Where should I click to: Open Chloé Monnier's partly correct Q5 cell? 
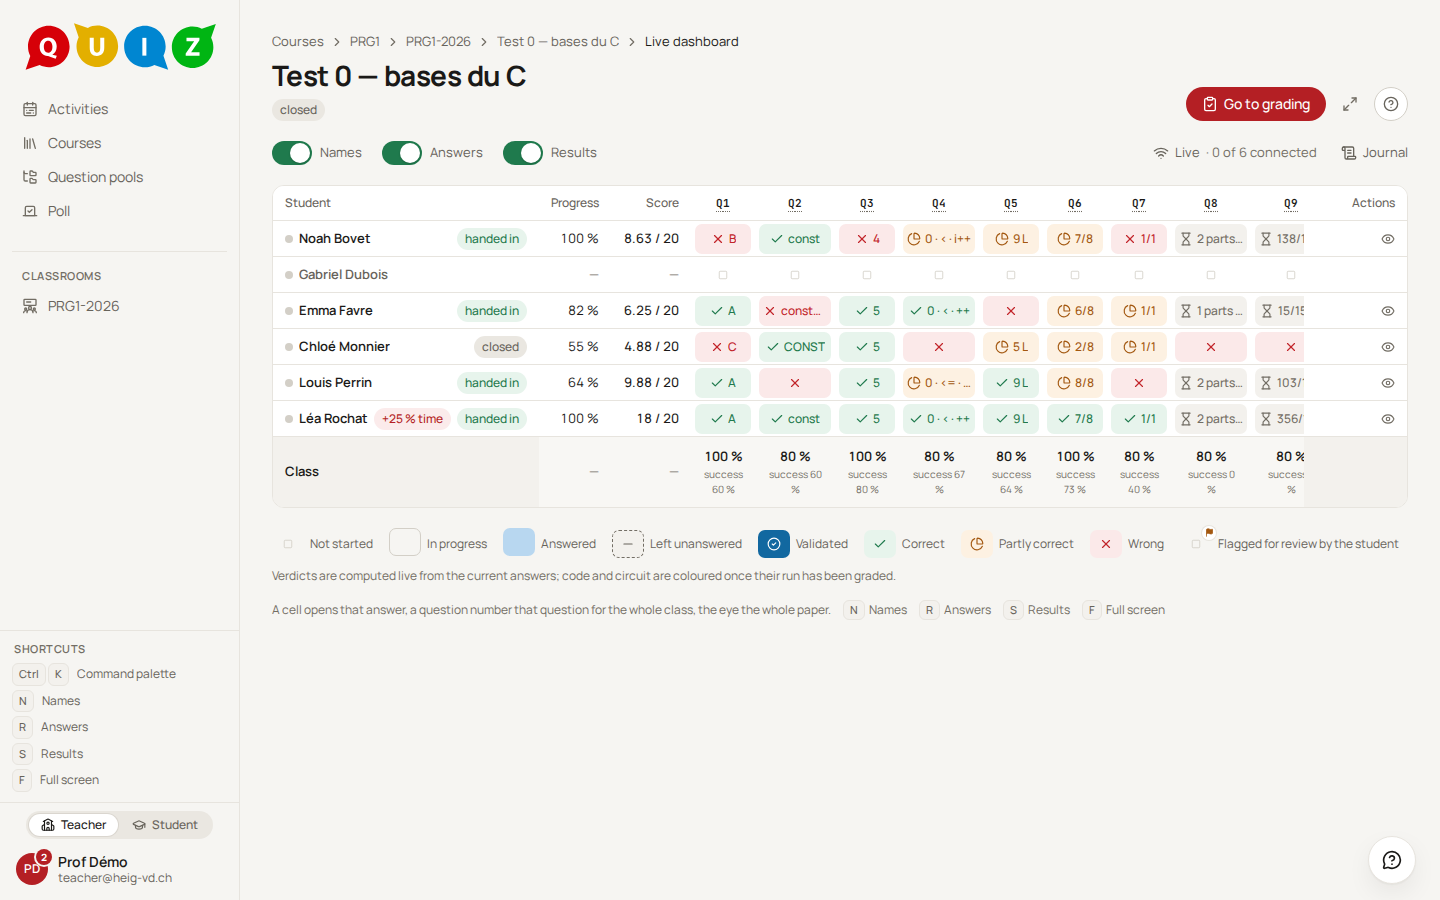[x=1011, y=347]
